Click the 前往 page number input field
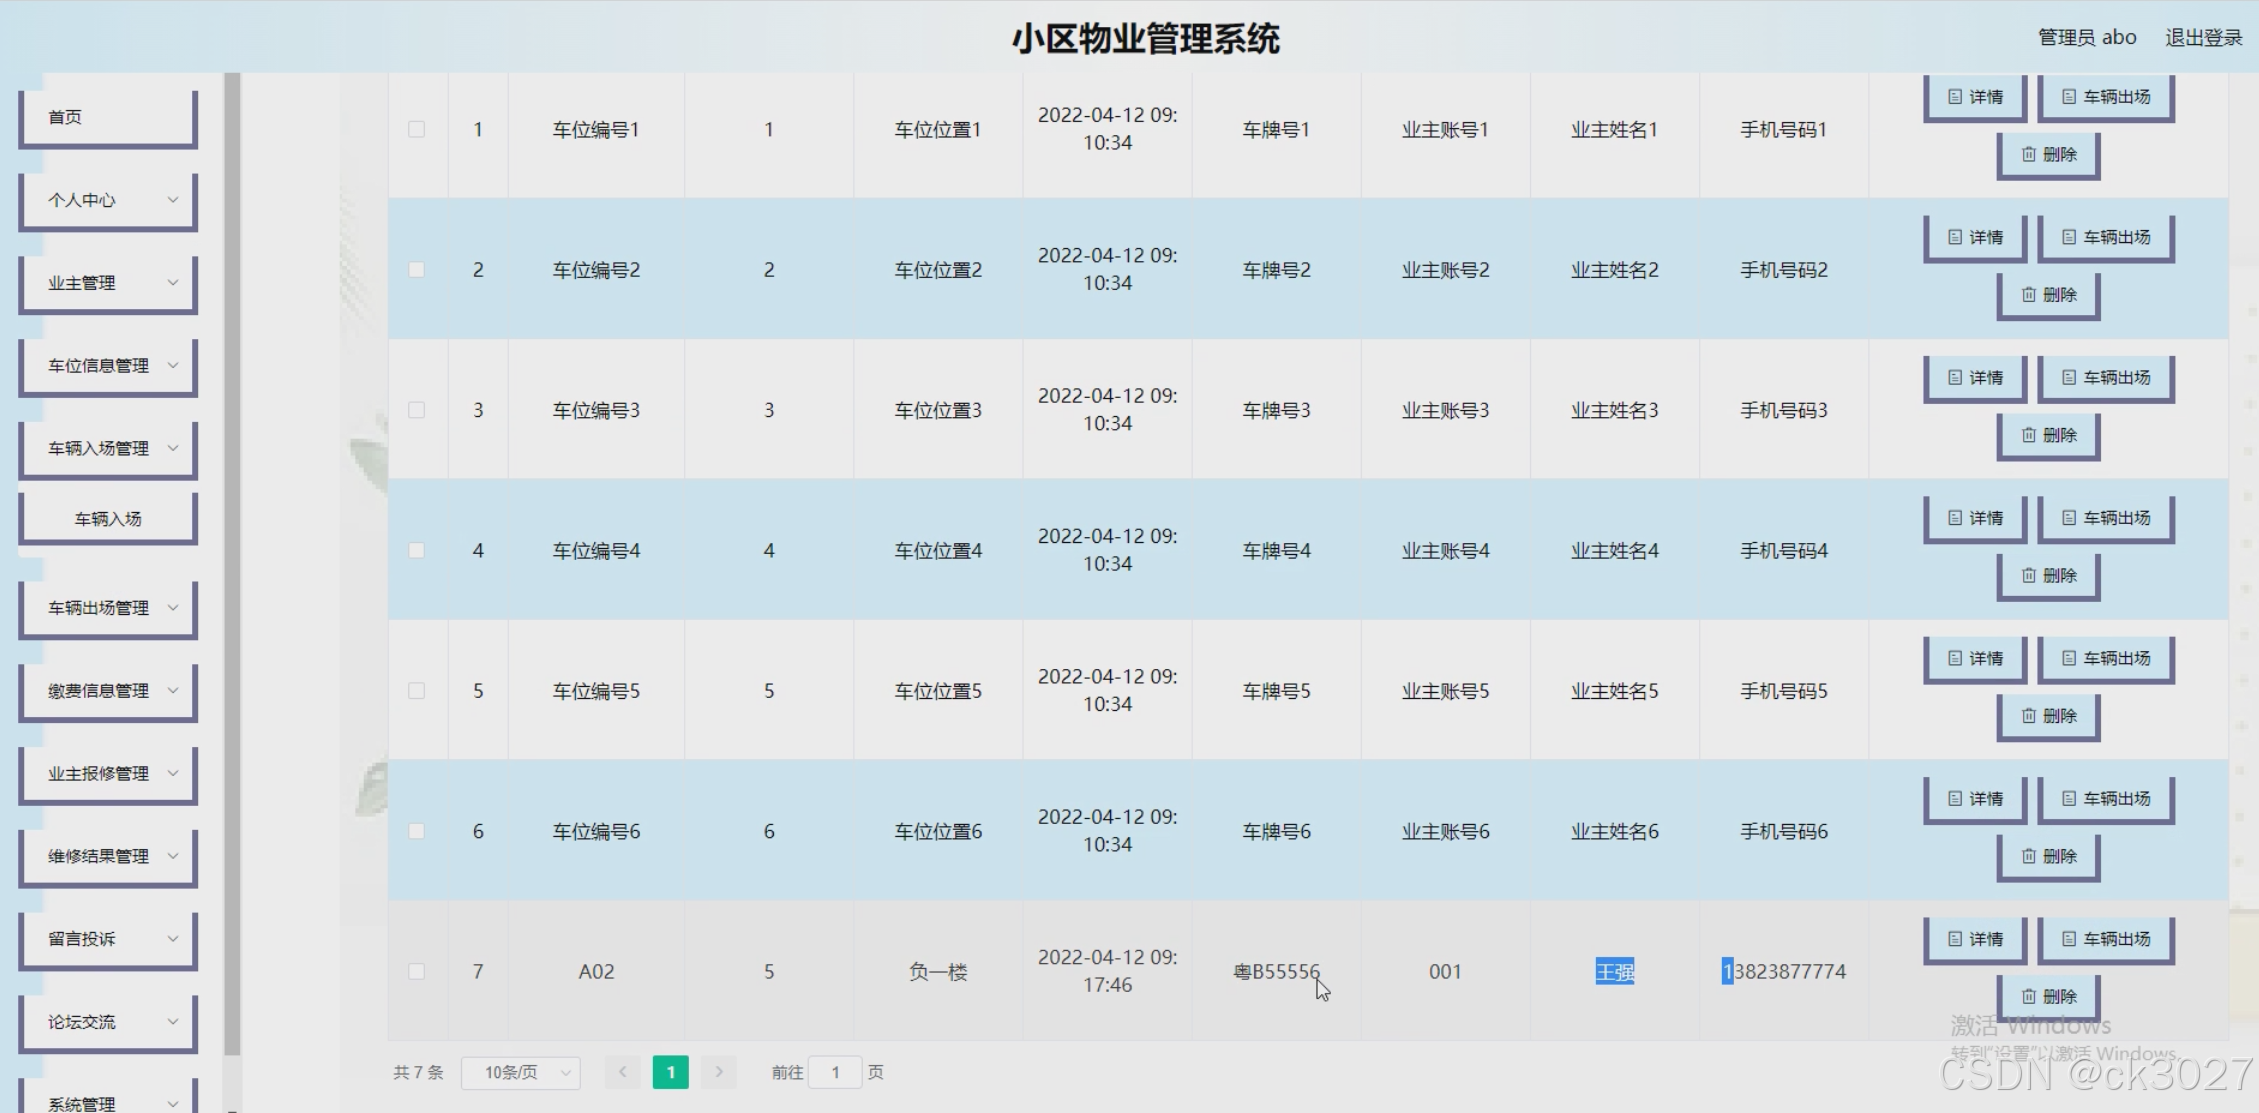The width and height of the screenshot is (2259, 1113). [835, 1072]
